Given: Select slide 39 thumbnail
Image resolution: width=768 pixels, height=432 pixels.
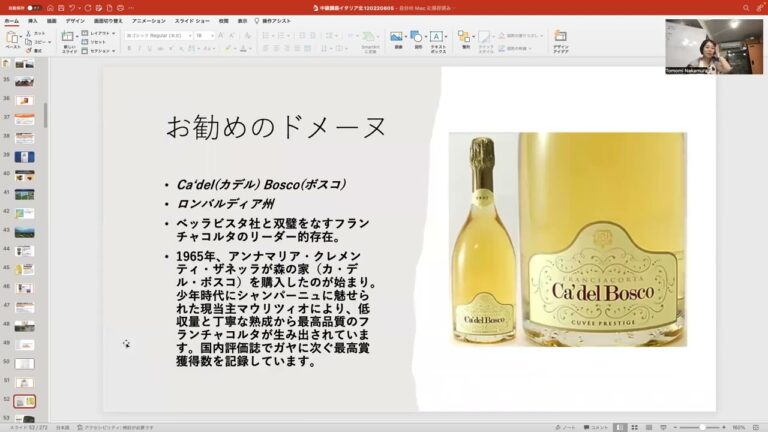Looking at the screenshot, I should pyautogui.click(x=24, y=157).
